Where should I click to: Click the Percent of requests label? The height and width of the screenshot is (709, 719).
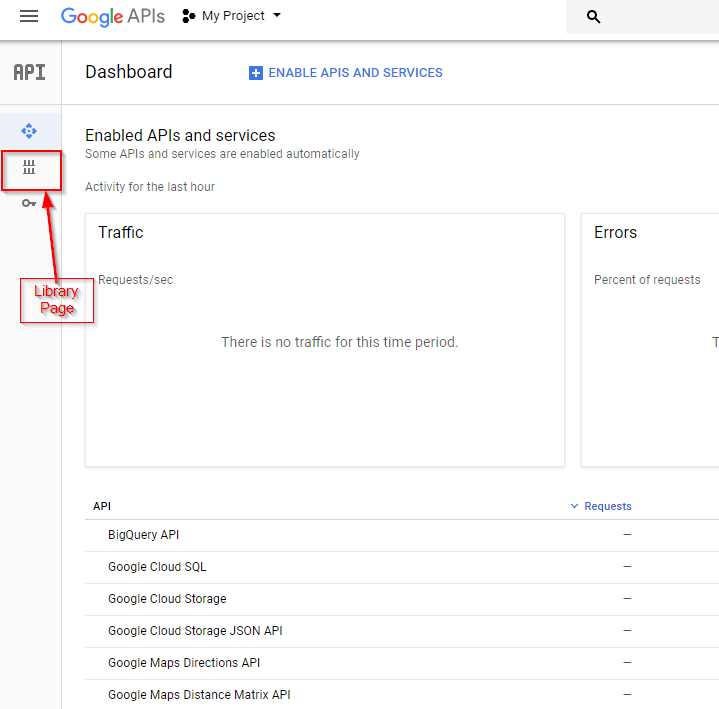coord(647,280)
